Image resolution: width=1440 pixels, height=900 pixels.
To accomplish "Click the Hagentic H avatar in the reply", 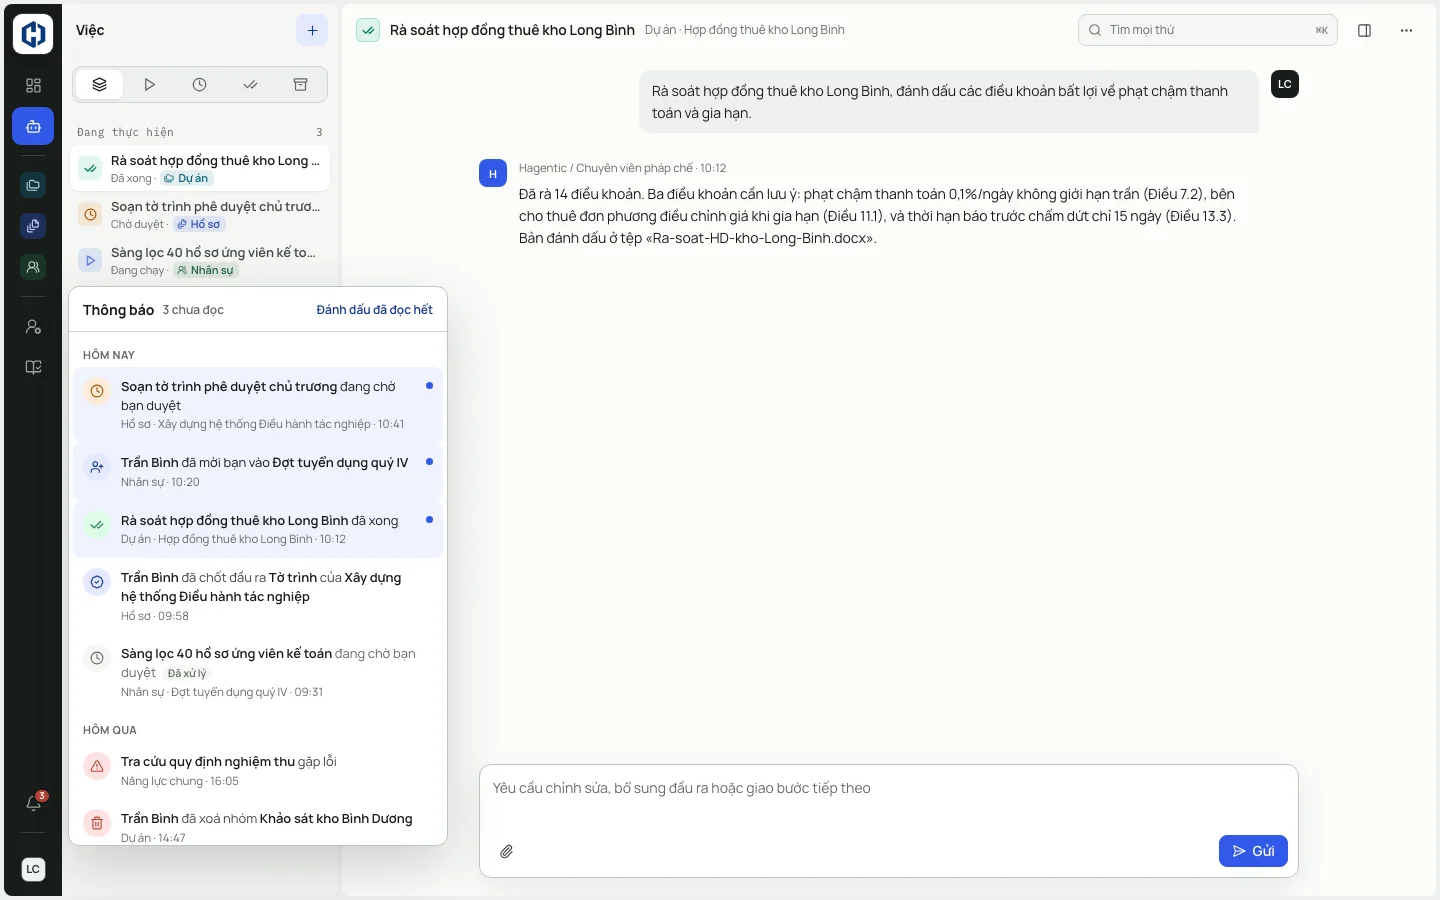I will tap(492, 173).
